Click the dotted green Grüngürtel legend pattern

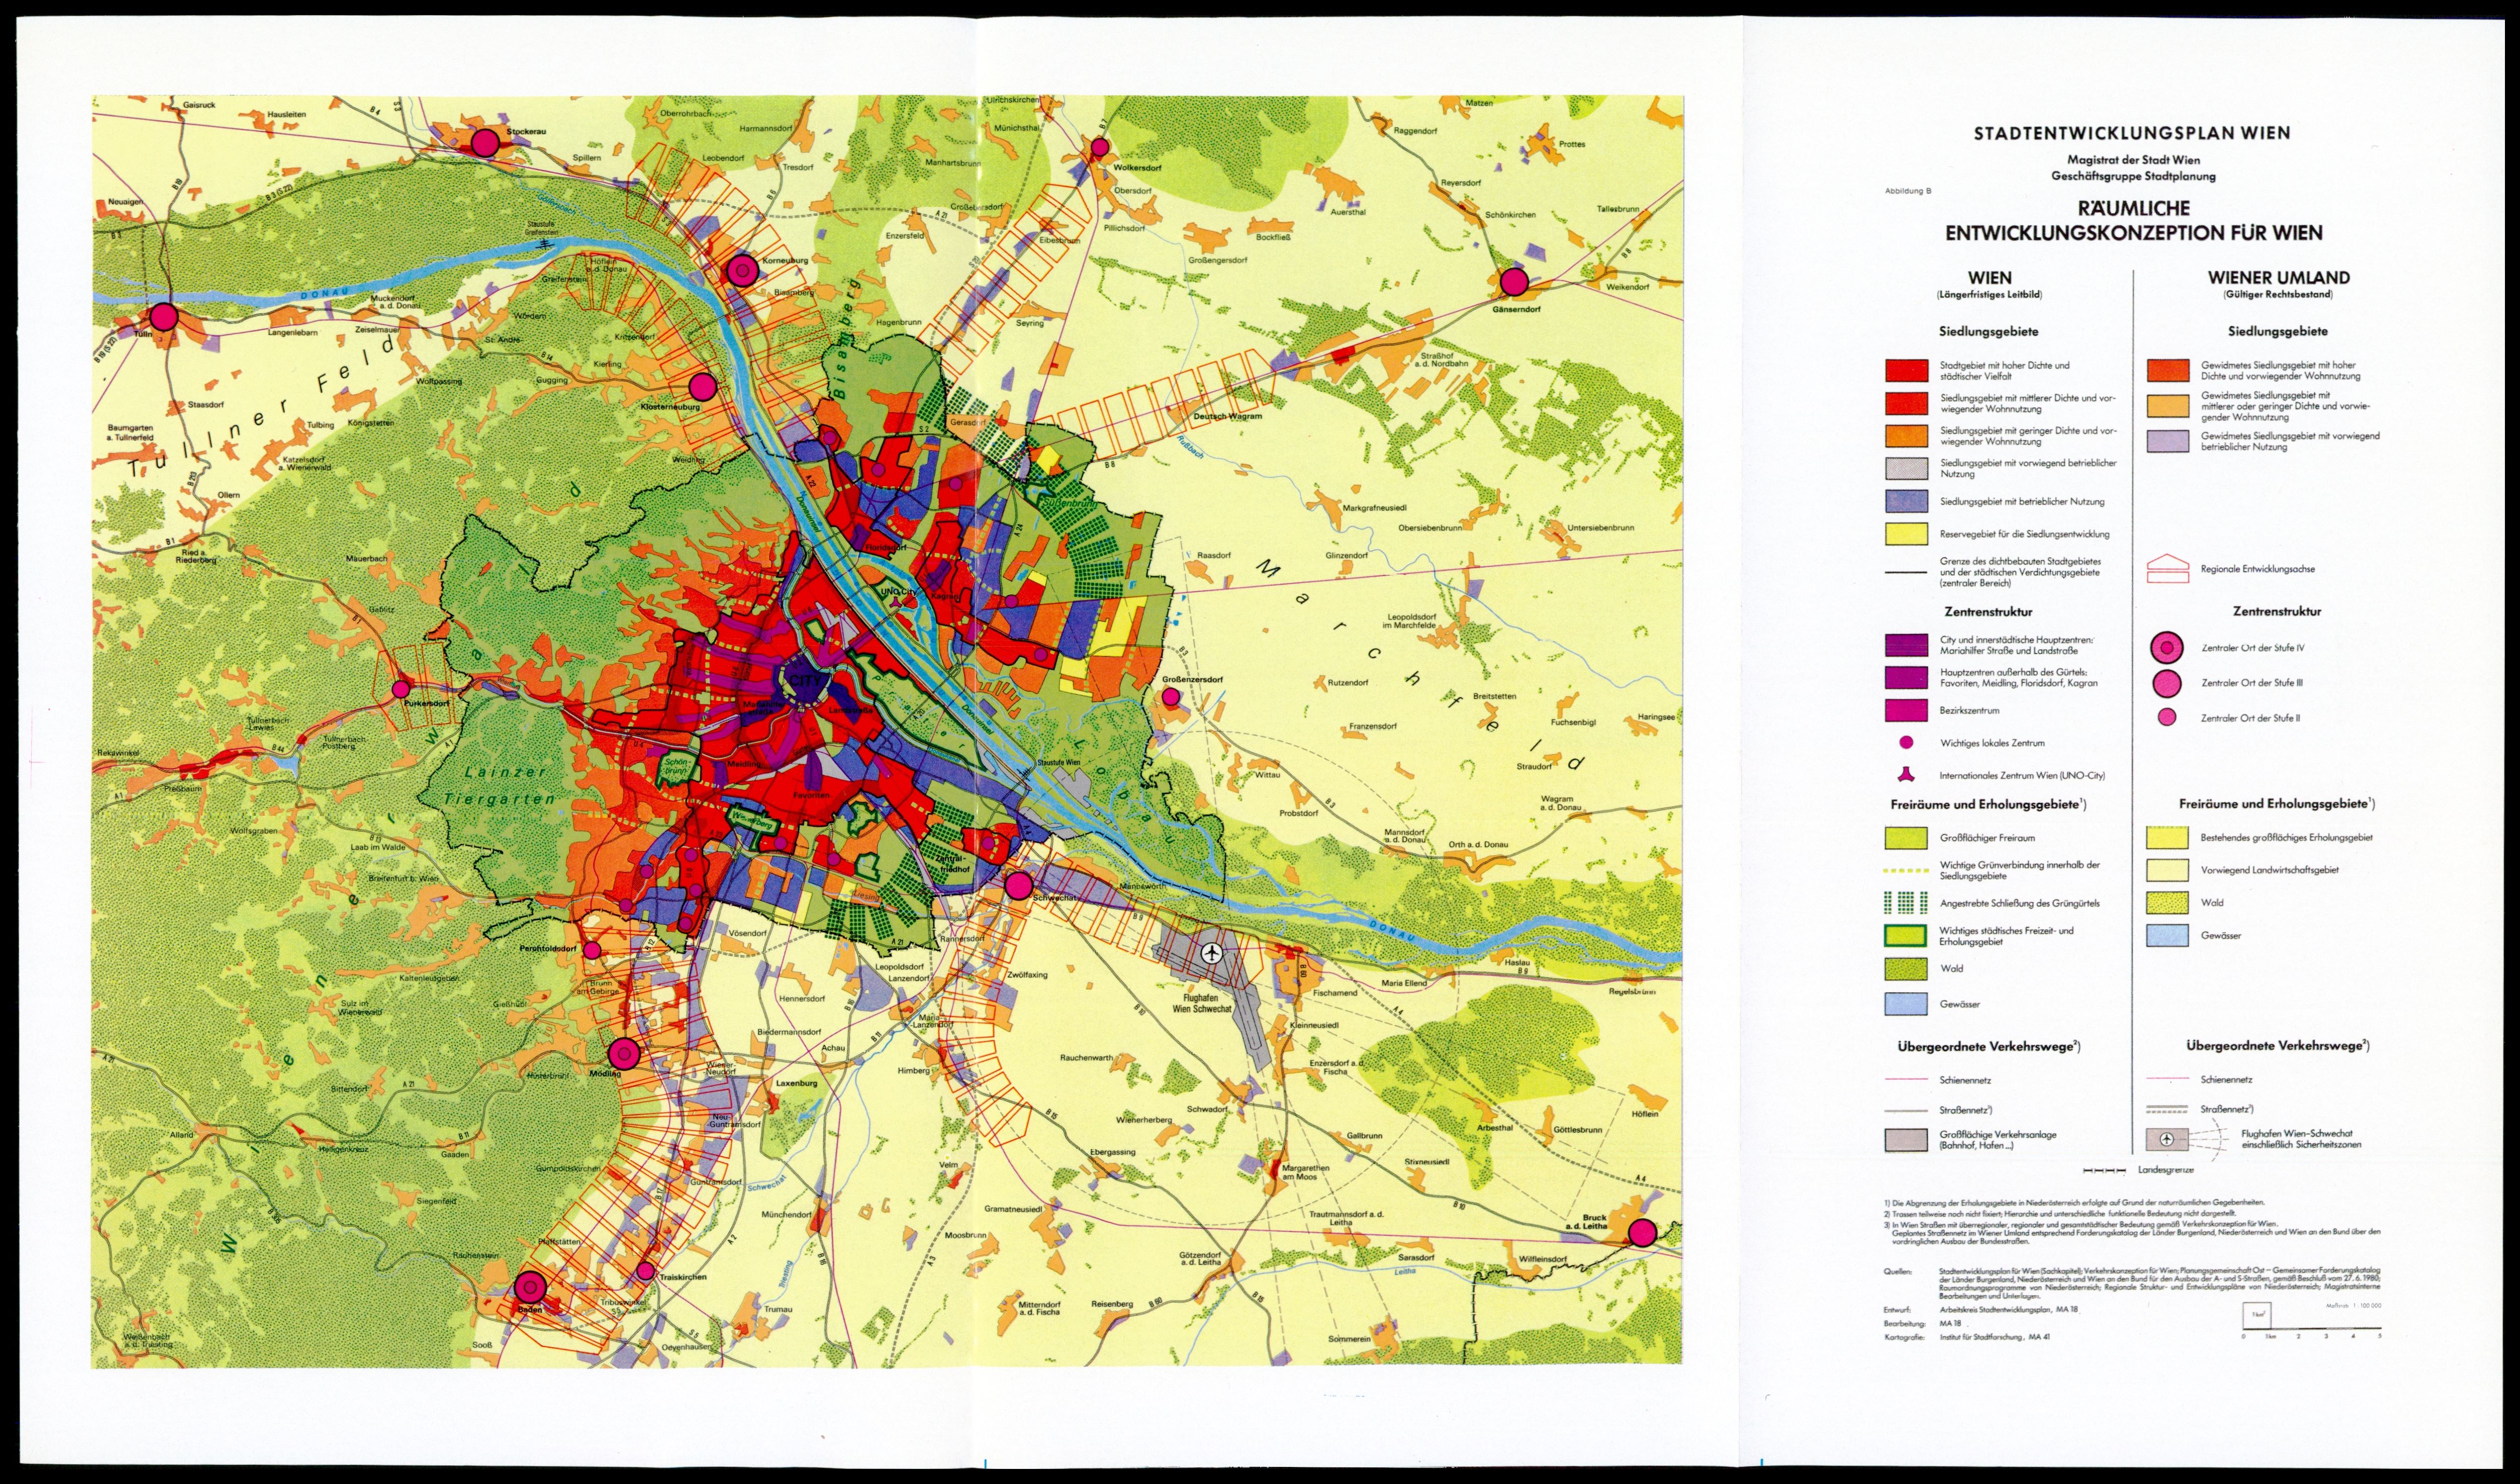click(x=1906, y=903)
